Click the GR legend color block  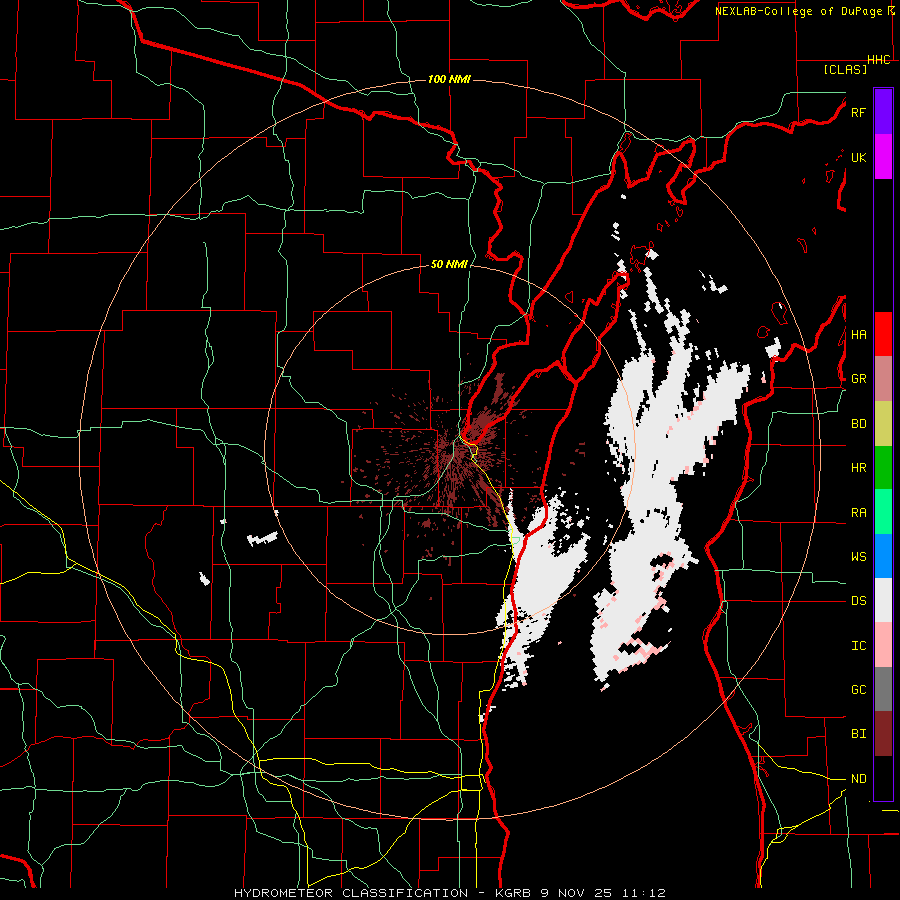pos(883,378)
